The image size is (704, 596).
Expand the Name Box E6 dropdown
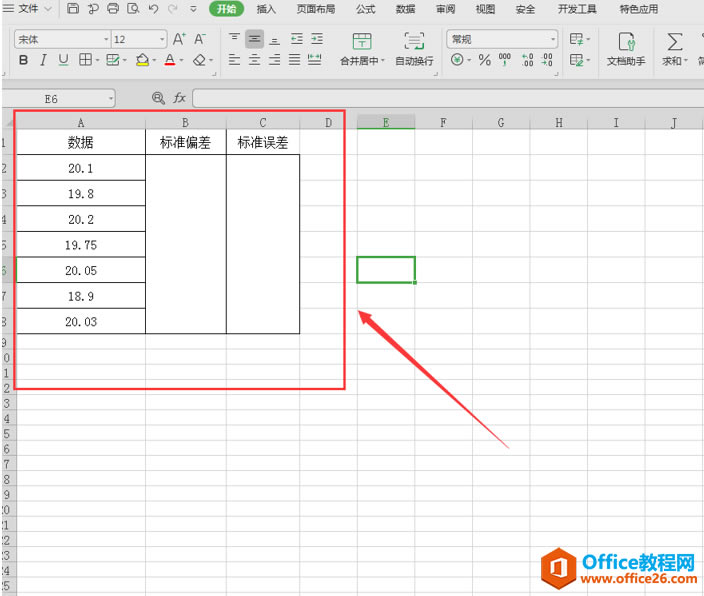click(x=110, y=98)
